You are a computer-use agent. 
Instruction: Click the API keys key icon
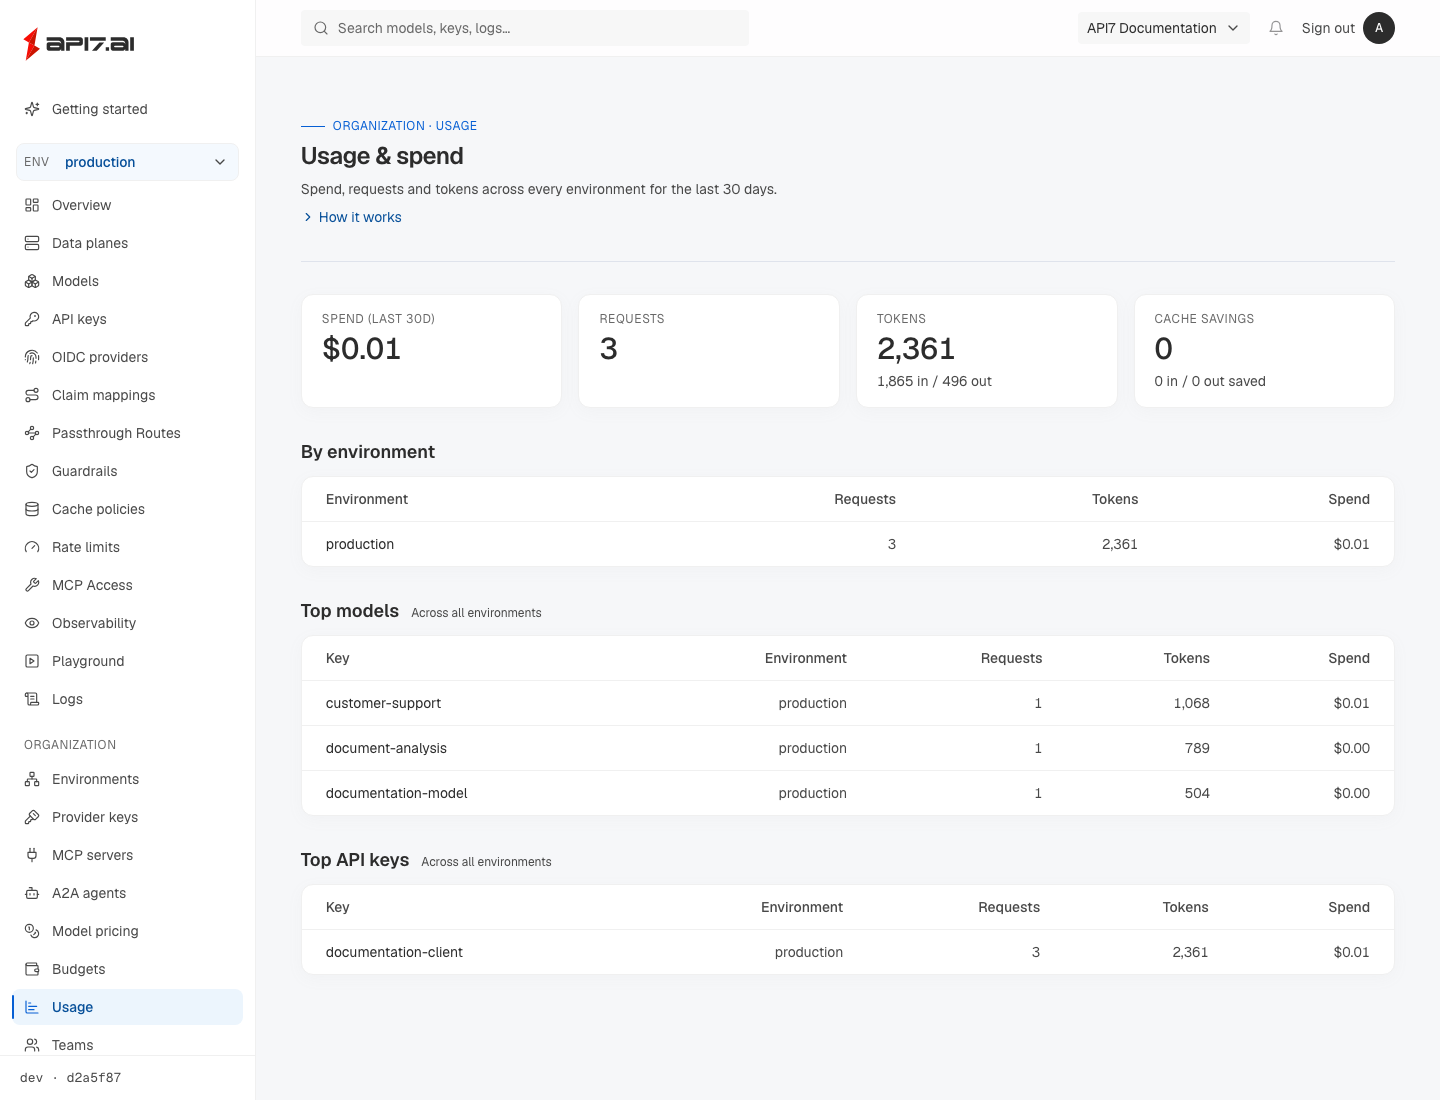pos(32,319)
